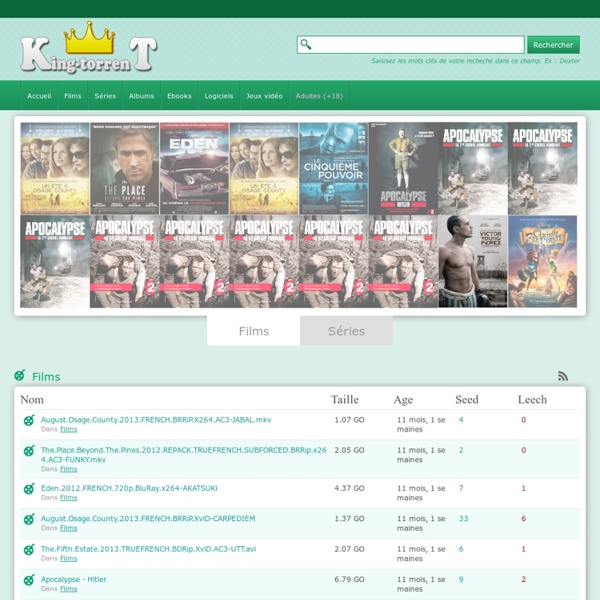Click reel icon for Eden.2012 row
Viewport: 600px width, 600px height.
(x=29, y=489)
